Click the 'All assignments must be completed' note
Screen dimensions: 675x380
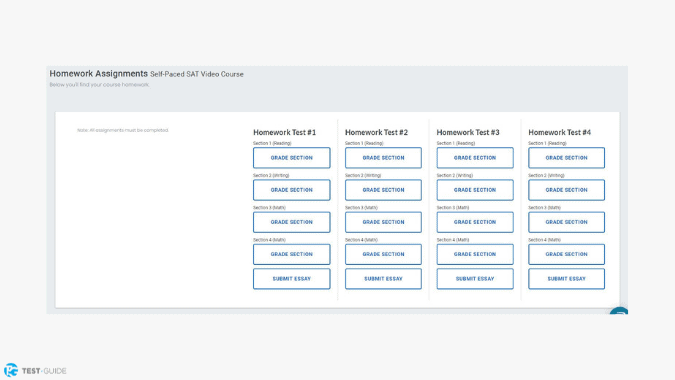click(123, 130)
